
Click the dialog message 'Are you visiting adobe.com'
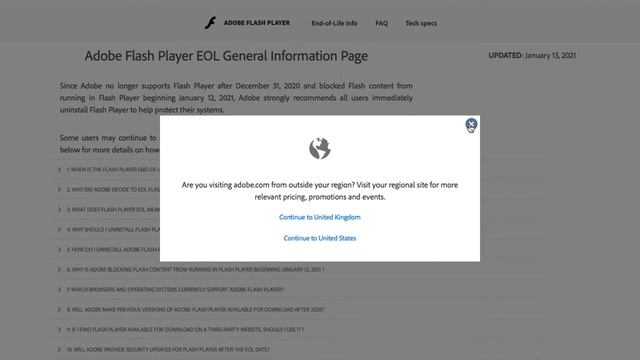(x=320, y=191)
